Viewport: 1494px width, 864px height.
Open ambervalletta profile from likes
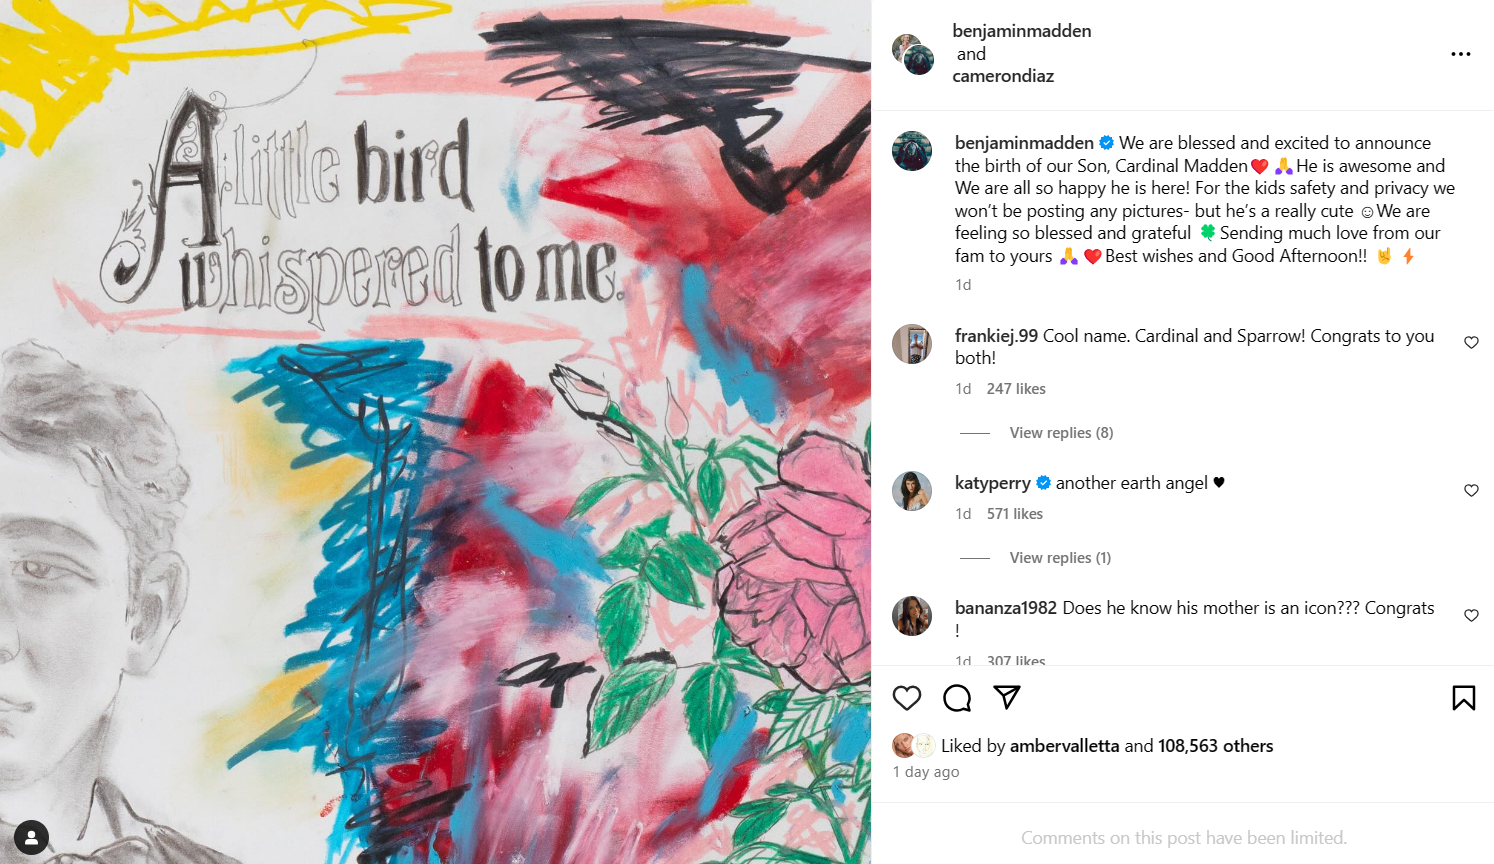1064,746
